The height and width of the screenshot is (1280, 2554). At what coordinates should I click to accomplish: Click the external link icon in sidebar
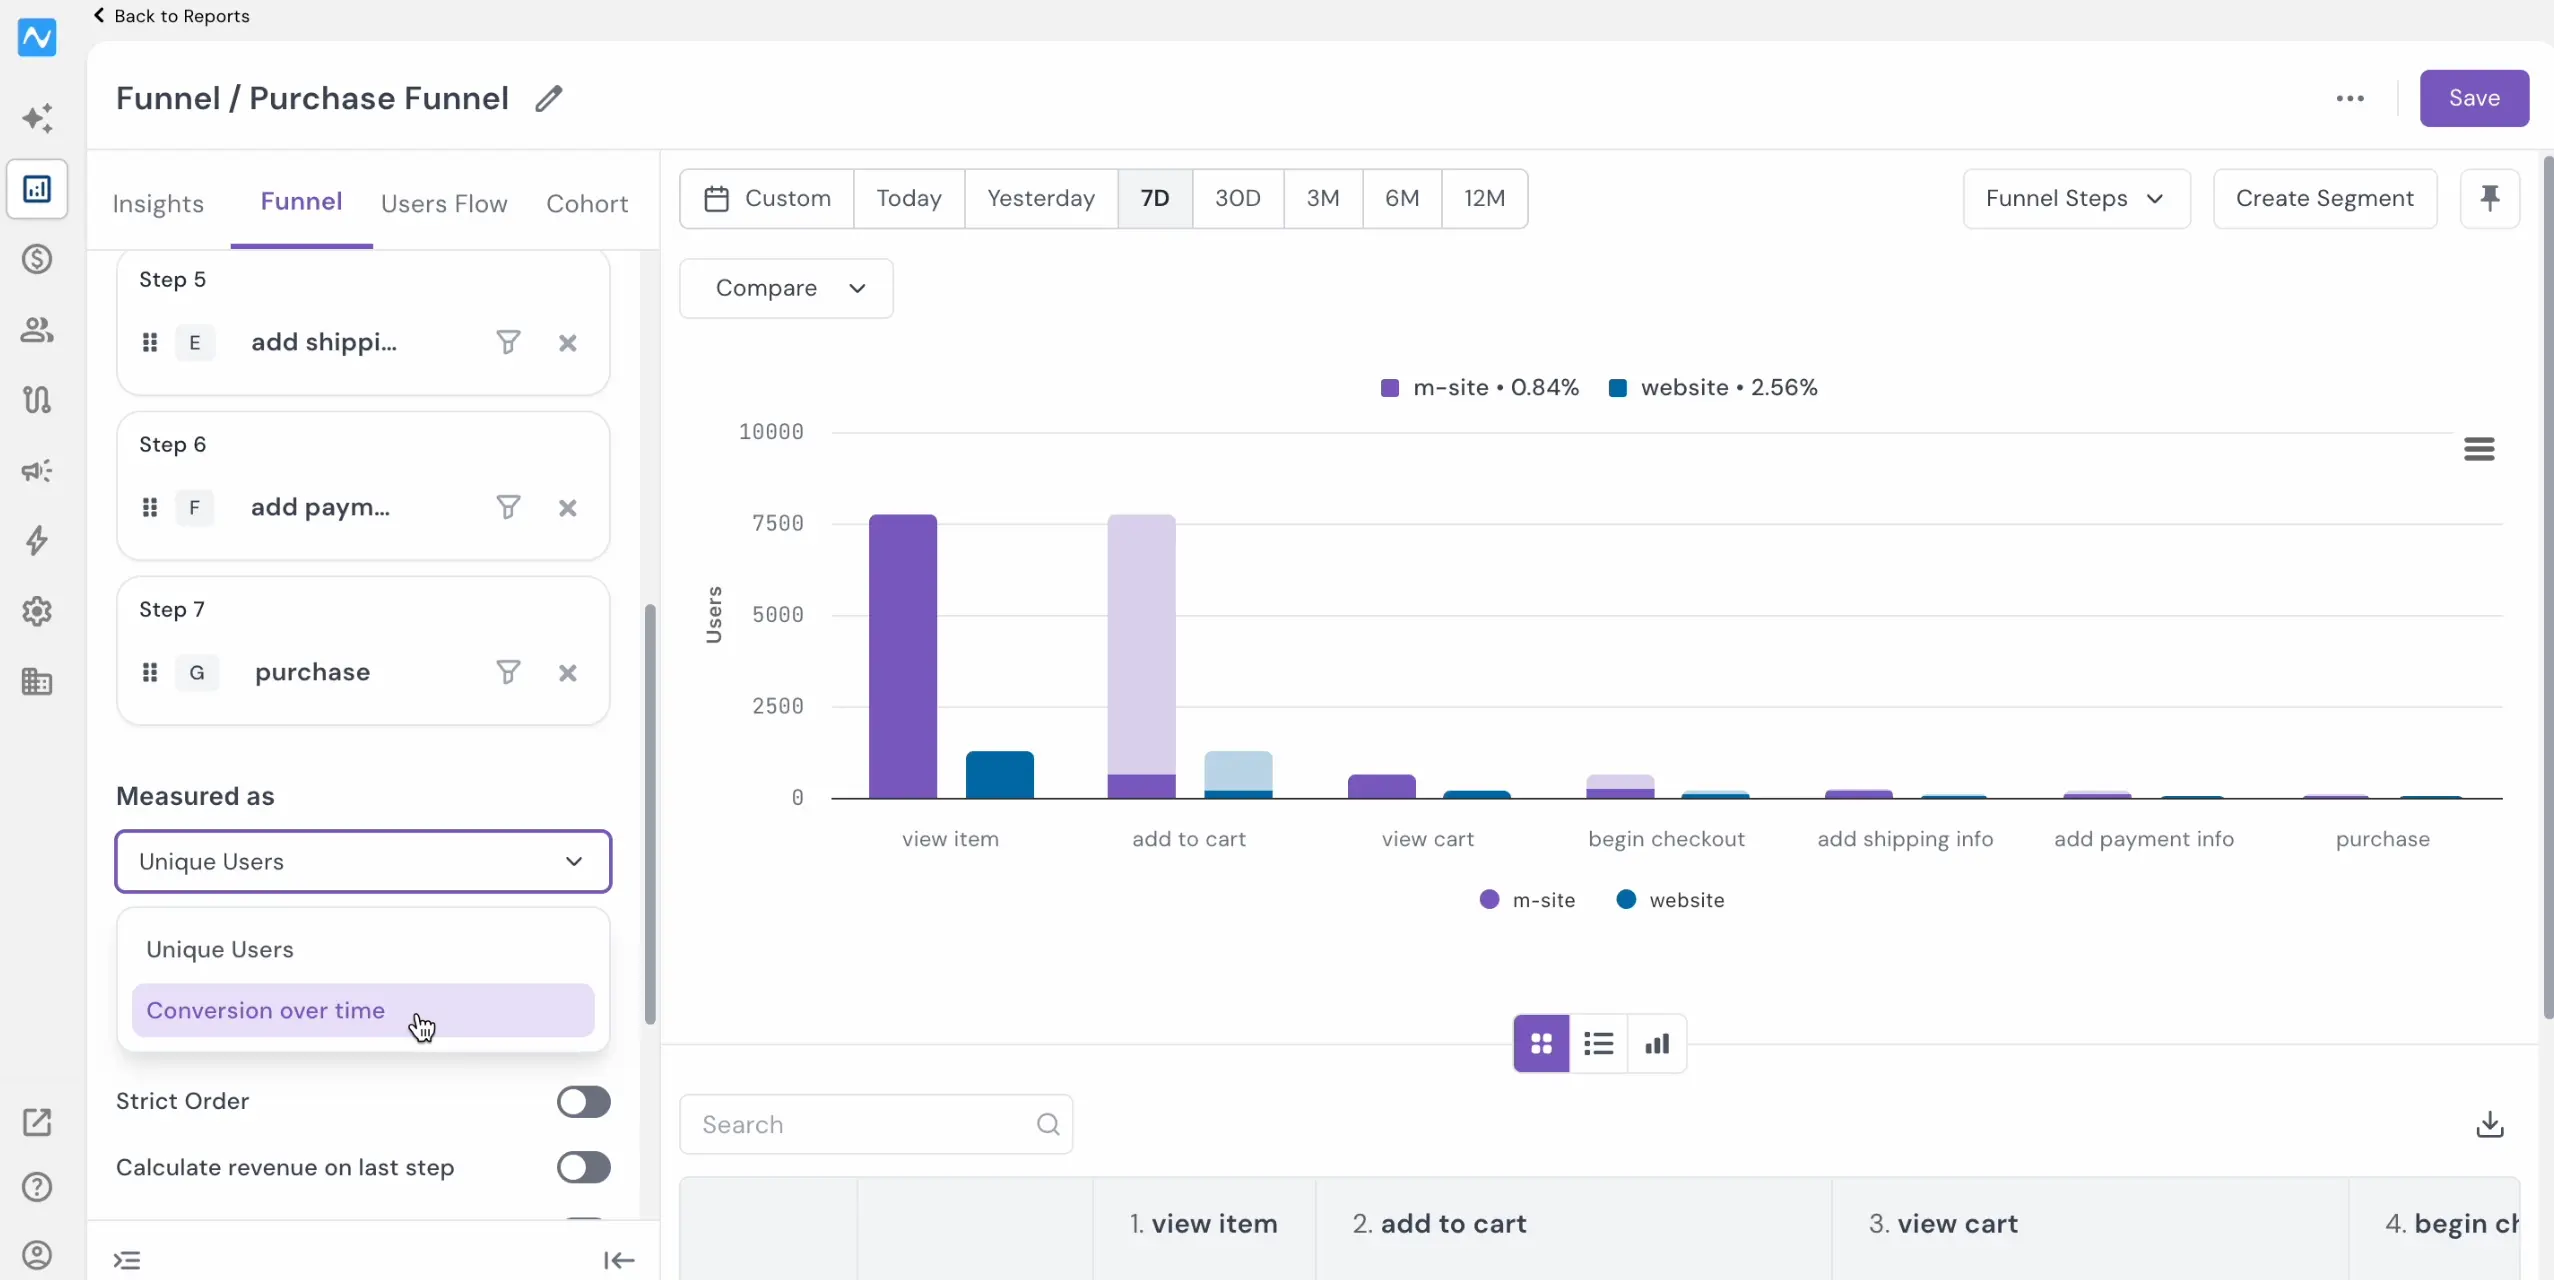point(37,1122)
